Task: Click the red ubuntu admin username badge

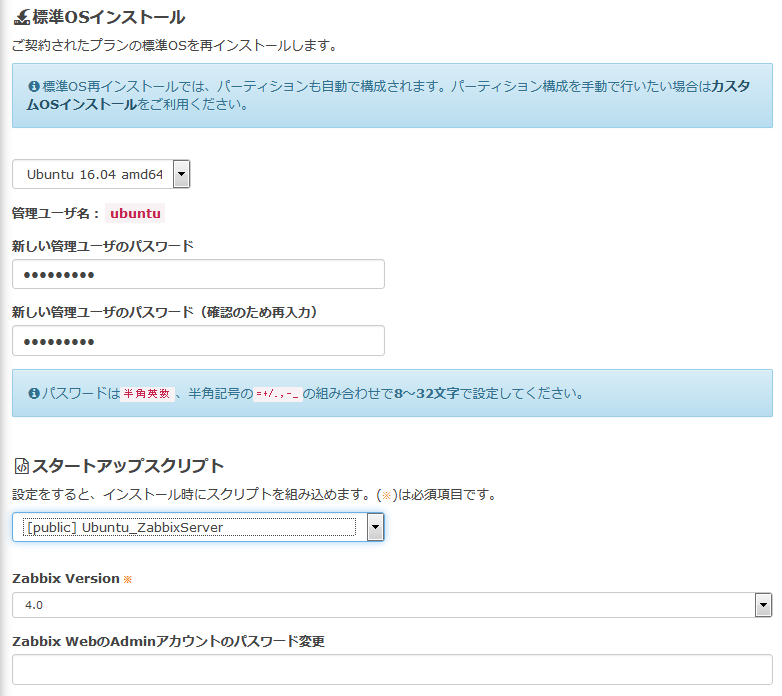Action: point(135,213)
